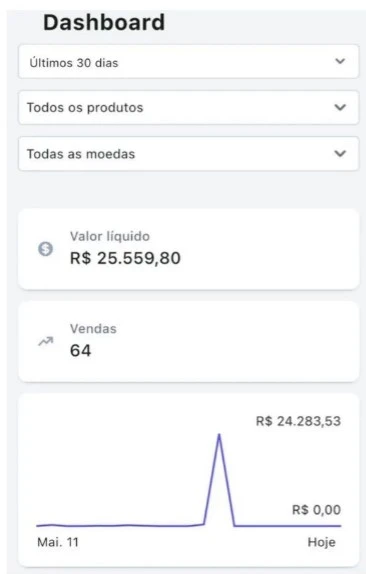This screenshot has height=574, width=366.
Task: Click the dollar coin icon beside Valor líquido
Action: click(45, 249)
